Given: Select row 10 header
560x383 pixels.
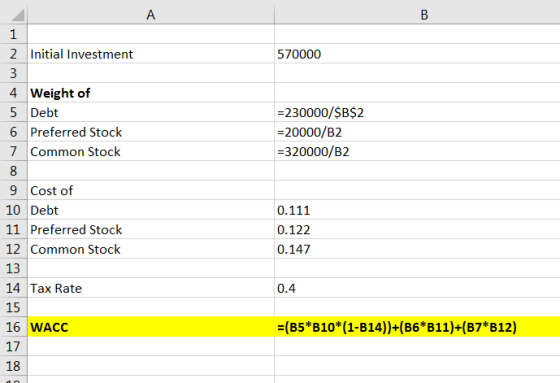Looking at the screenshot, I should [14, 210].
